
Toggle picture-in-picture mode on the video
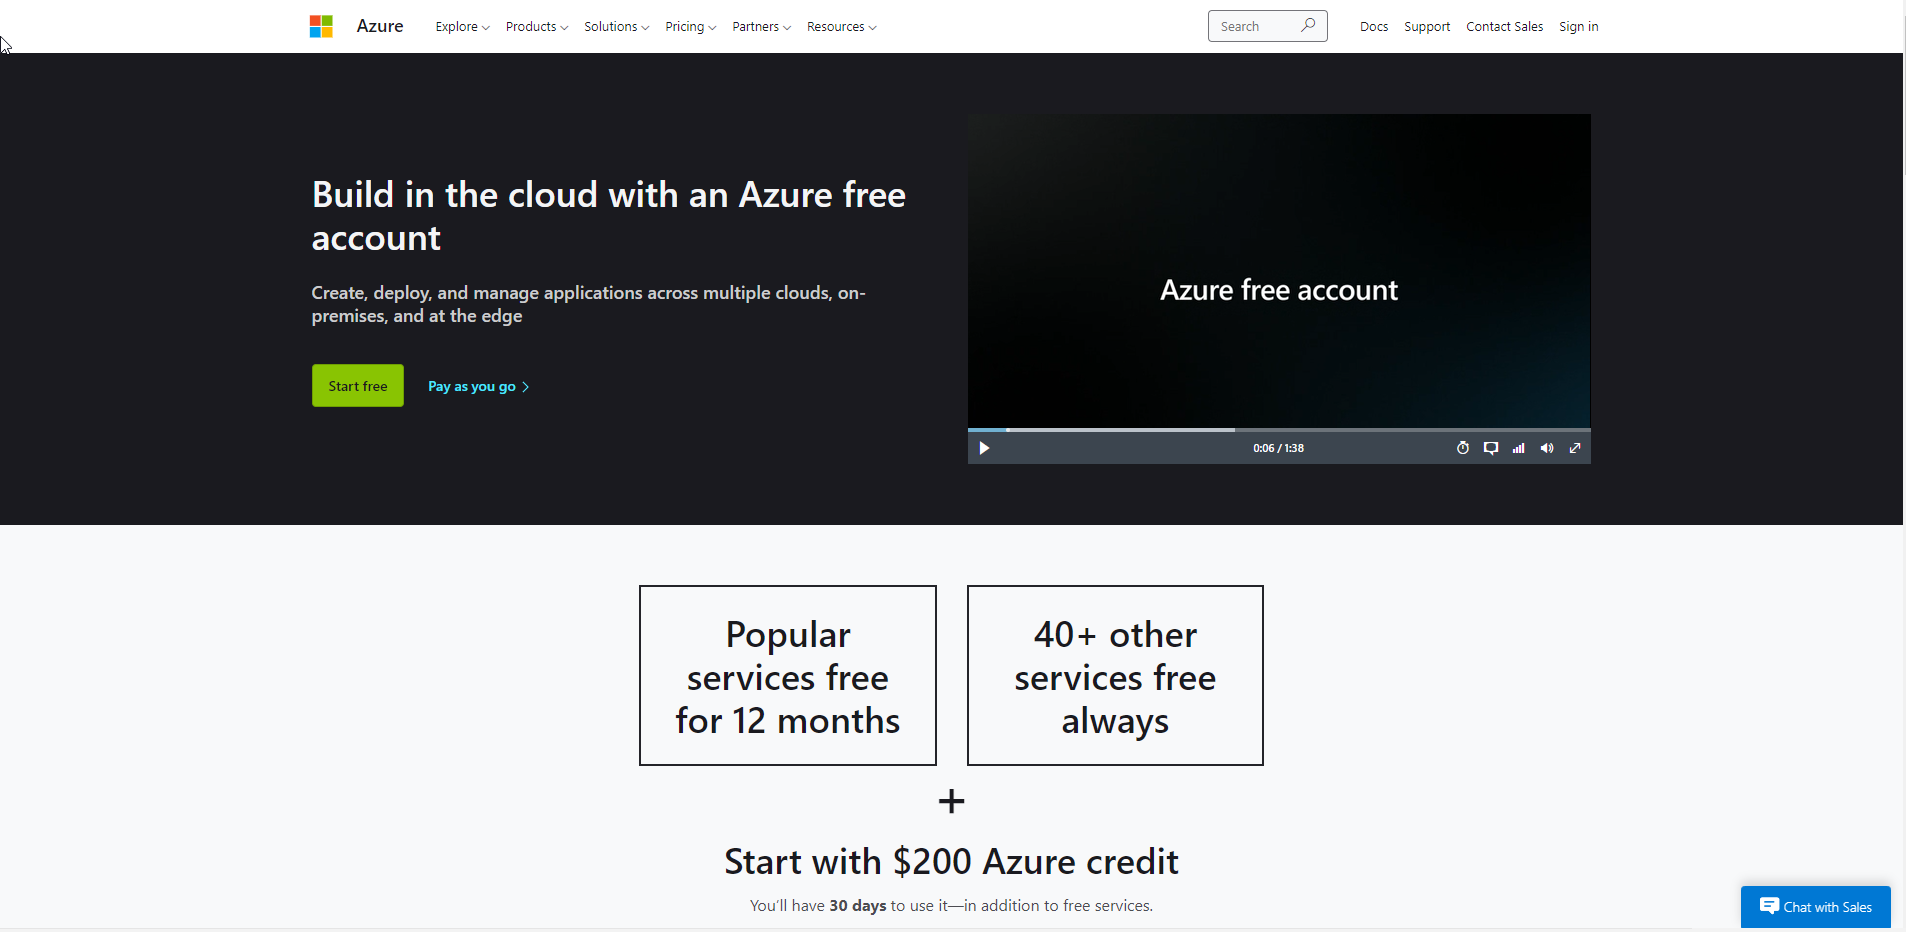click(1491, 448)
